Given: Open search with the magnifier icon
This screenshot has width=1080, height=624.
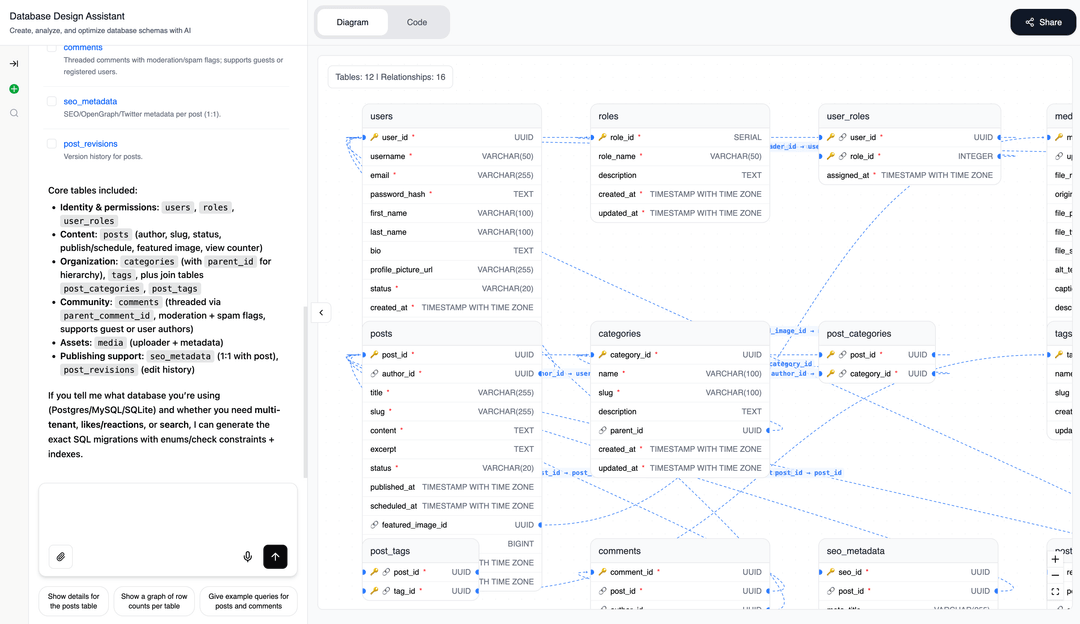Looking at the screenshot, I should tap(14, 113).
